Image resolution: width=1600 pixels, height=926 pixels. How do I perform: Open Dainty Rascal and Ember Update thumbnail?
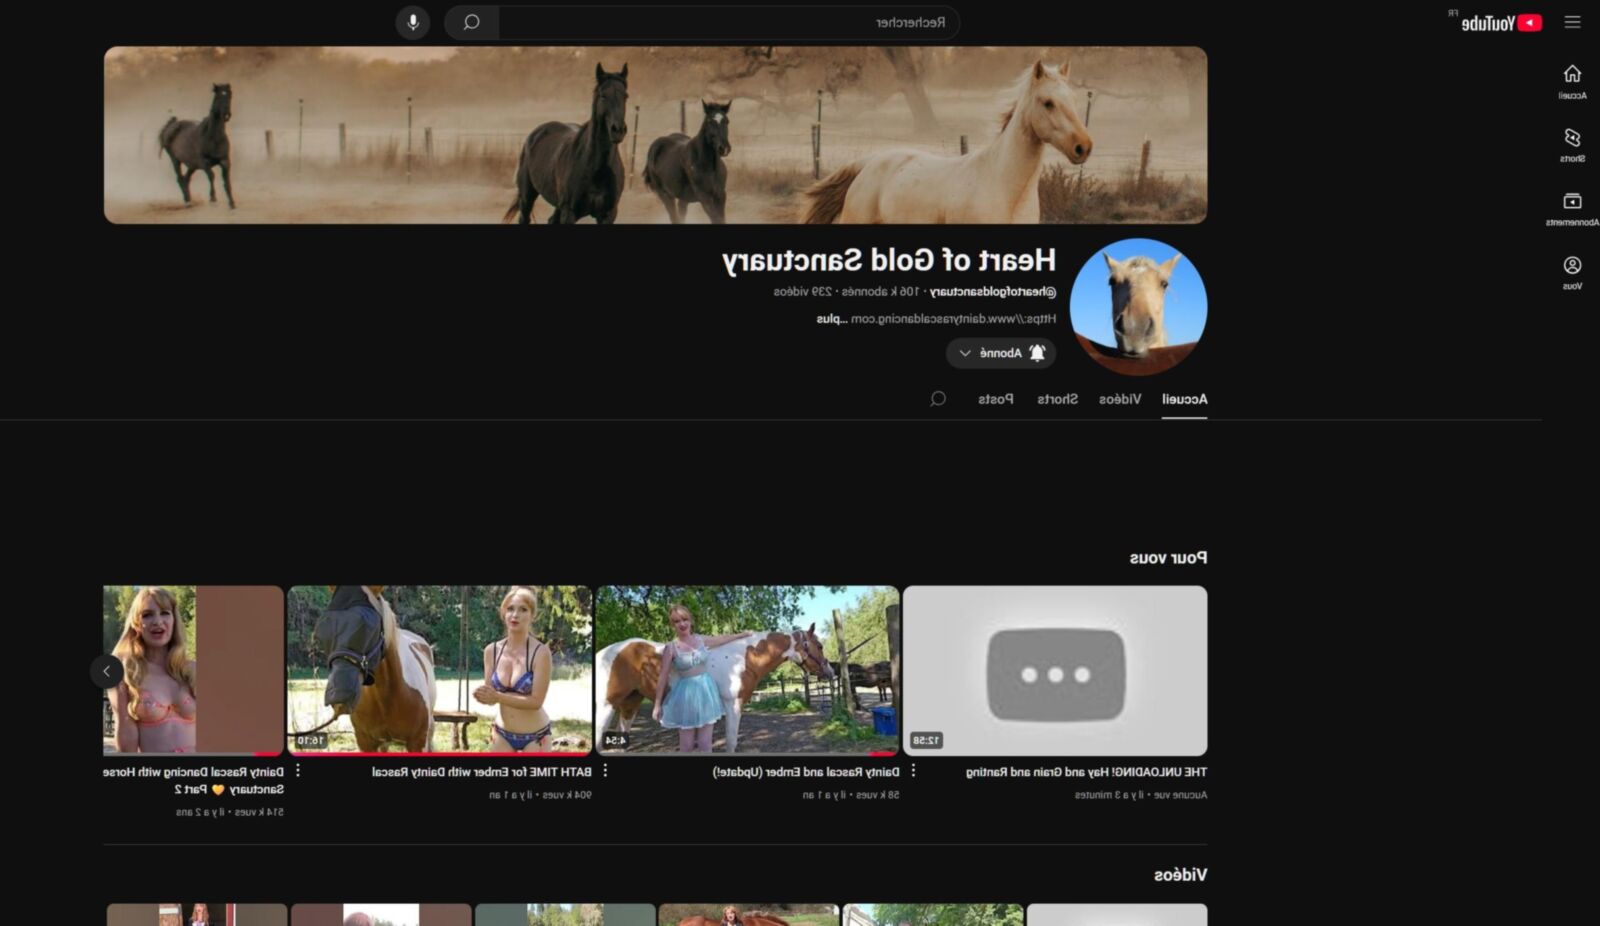747,670
